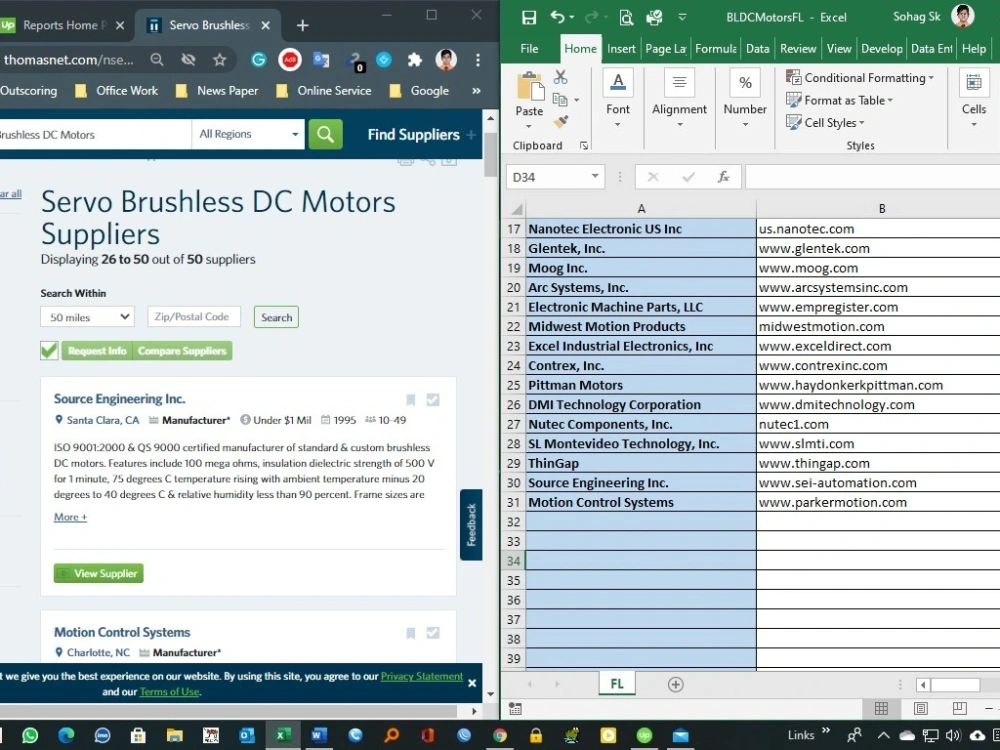The height and width of the screenshot is (750, 1000).
Task: Open Outlook from the taskbar
Action: (x=247, y=735)
